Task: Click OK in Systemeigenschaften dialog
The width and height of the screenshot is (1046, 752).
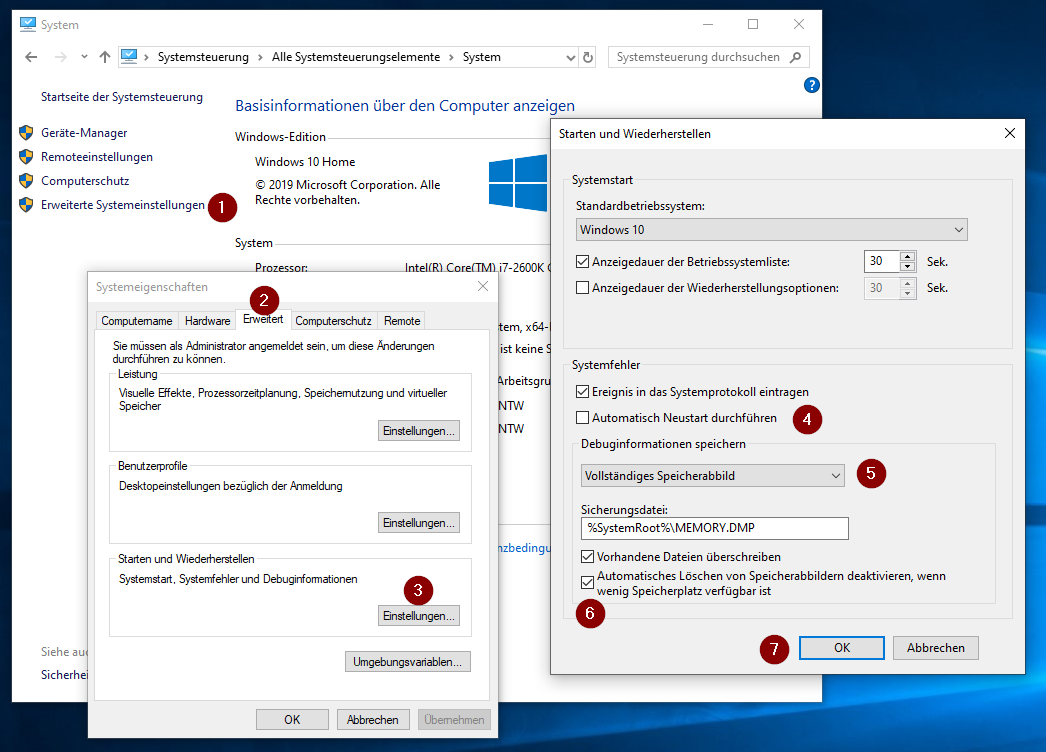Action: (x=292, y=720)
